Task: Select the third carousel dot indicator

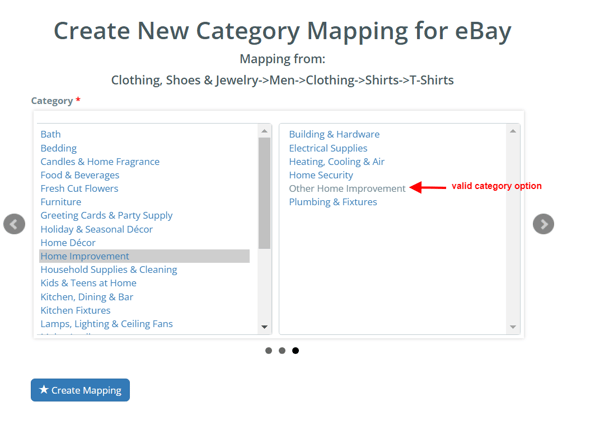Action: tap(295, 350)
